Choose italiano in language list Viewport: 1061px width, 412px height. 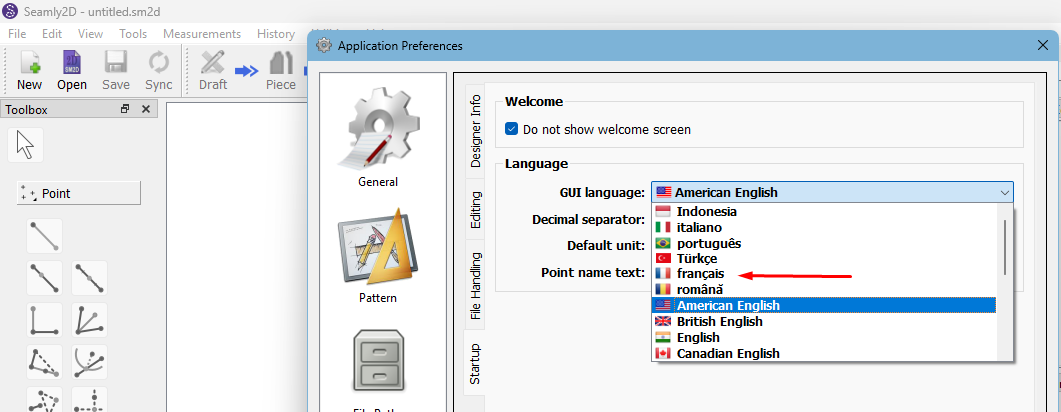point(823,227)
